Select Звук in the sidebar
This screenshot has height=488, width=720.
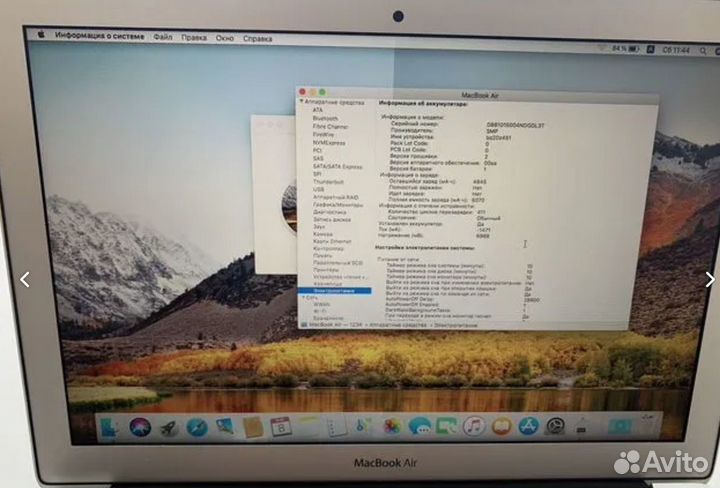click(x=319, y=227)
